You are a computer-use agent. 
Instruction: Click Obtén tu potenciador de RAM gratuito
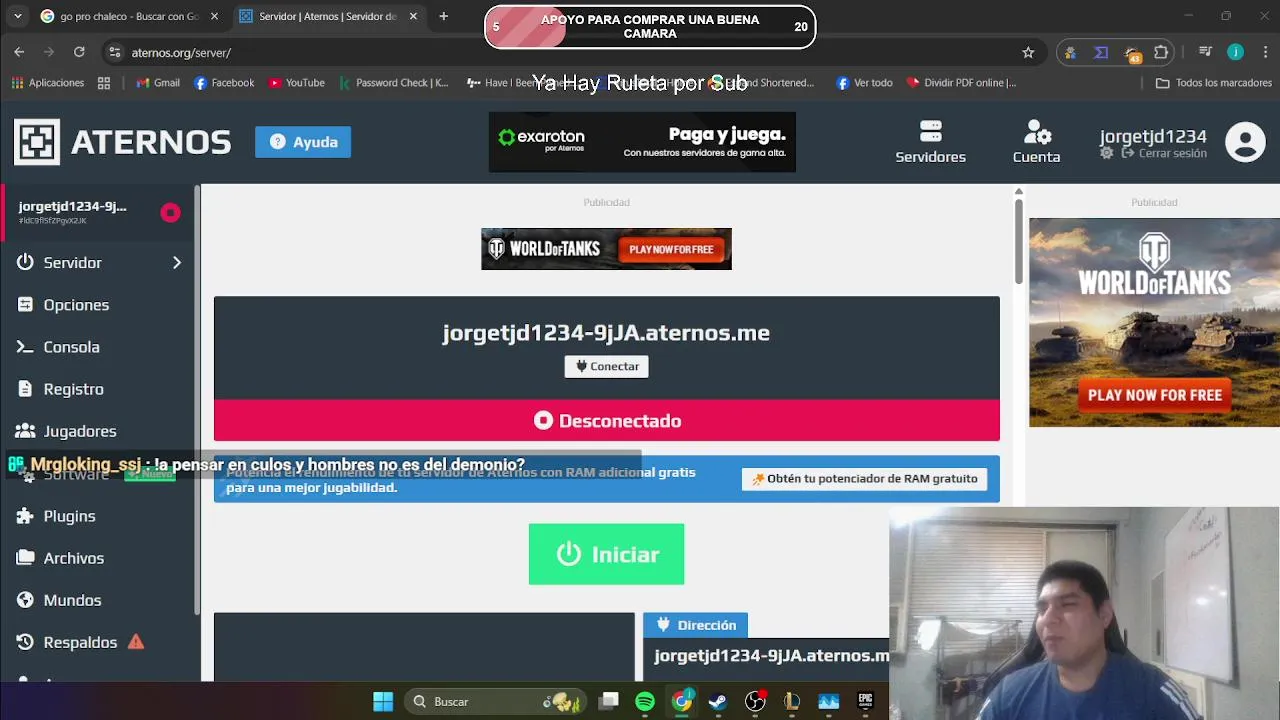tap(865, 479)
